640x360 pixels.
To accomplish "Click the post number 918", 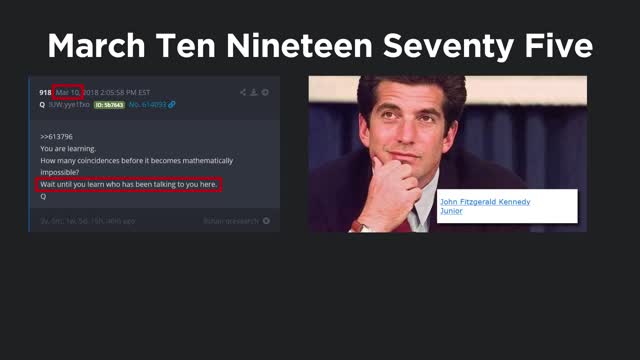I will tap(45, 93).
